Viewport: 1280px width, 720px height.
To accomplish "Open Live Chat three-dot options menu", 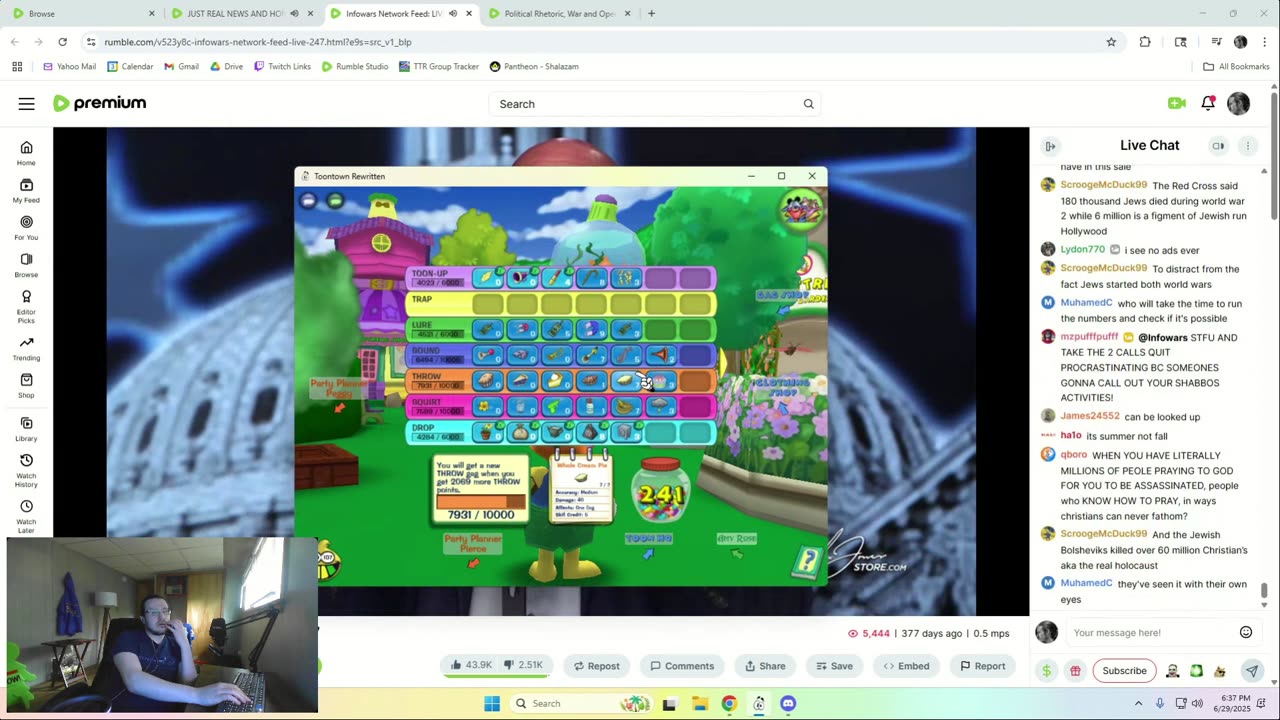I will click(1247, 146).
